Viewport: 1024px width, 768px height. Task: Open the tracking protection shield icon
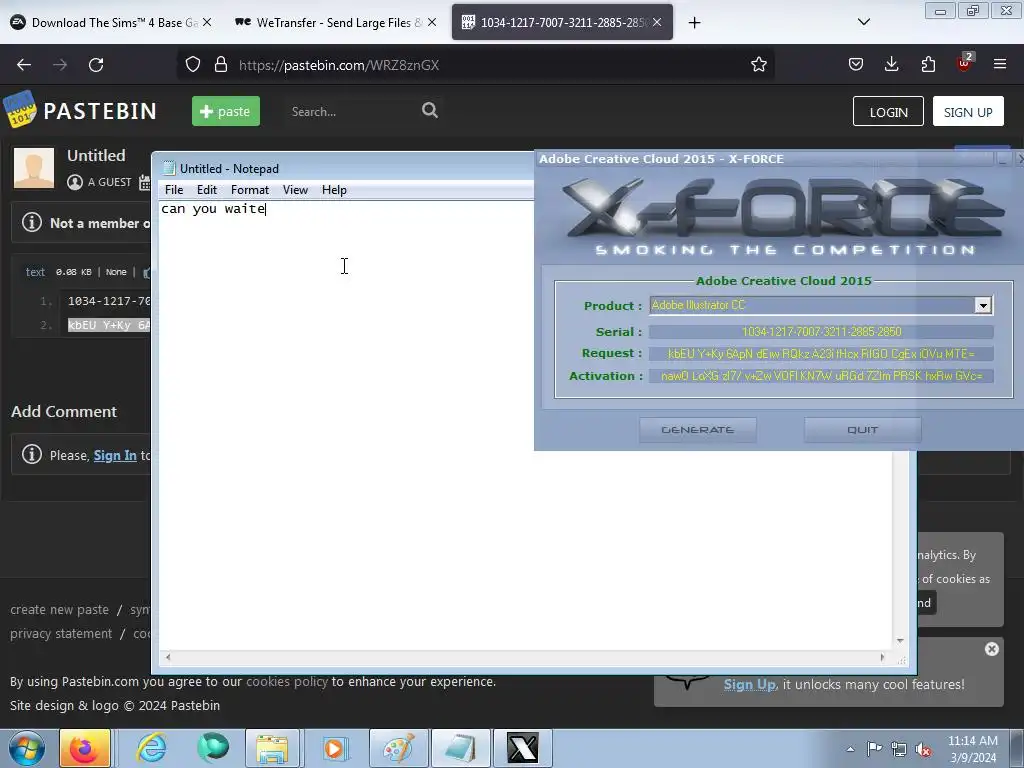[193, 65]
